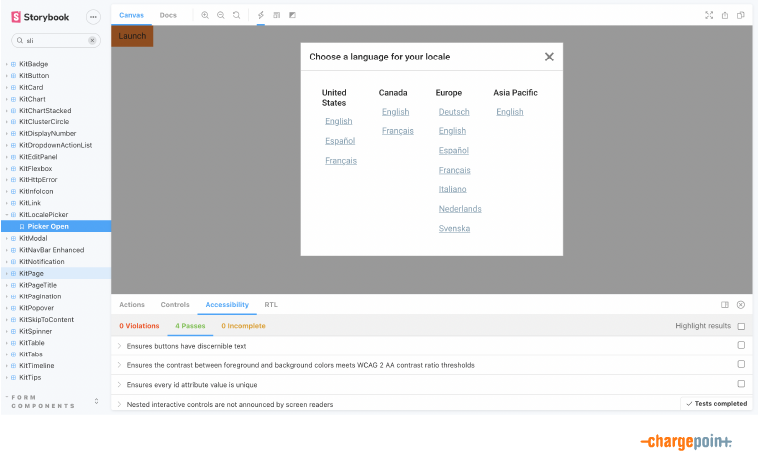Check the buttons discernible text rule box
The width and height of the screenshot is (759, 472).
tap(741, 345)
